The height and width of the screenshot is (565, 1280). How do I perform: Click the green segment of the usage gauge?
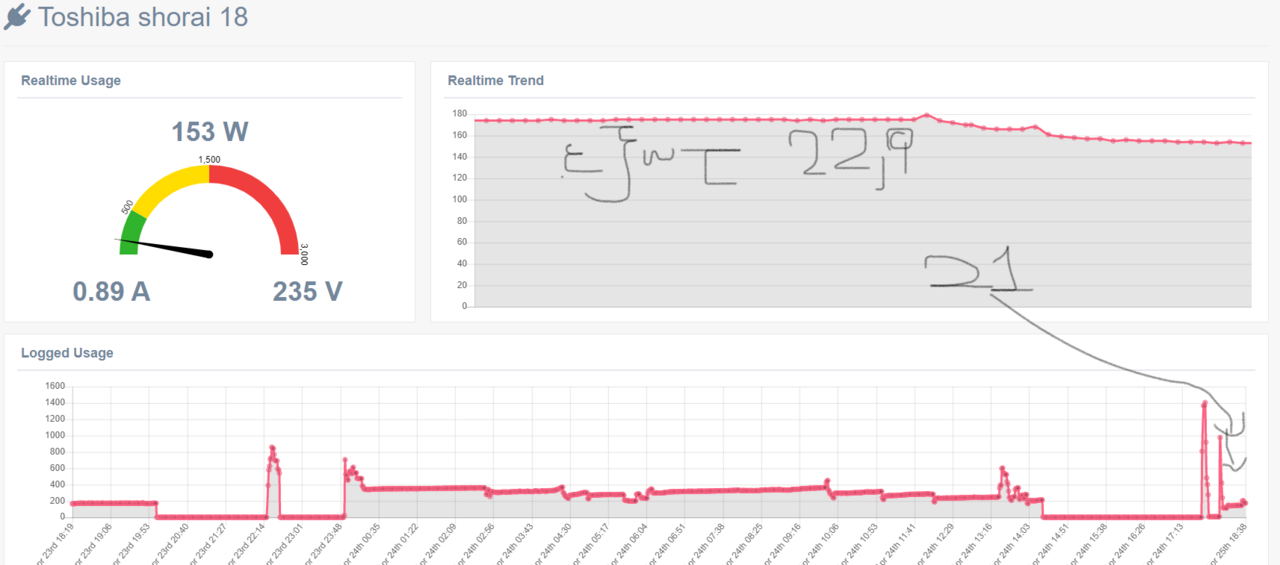coord(132,232)
